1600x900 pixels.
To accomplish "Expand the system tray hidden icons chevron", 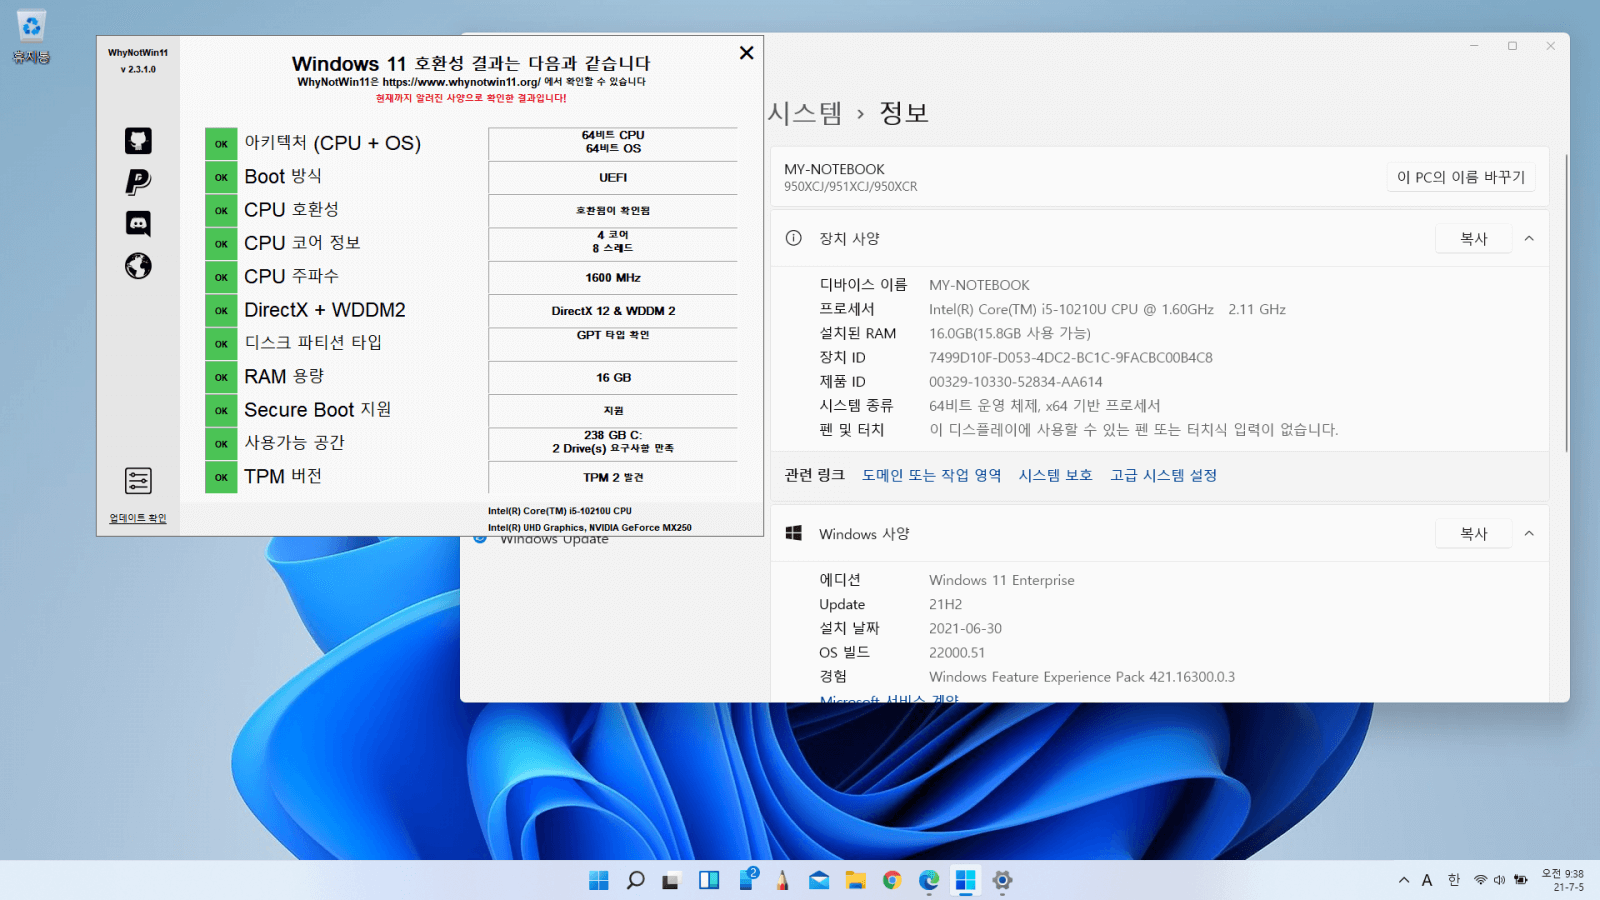I will point(1404,880).
